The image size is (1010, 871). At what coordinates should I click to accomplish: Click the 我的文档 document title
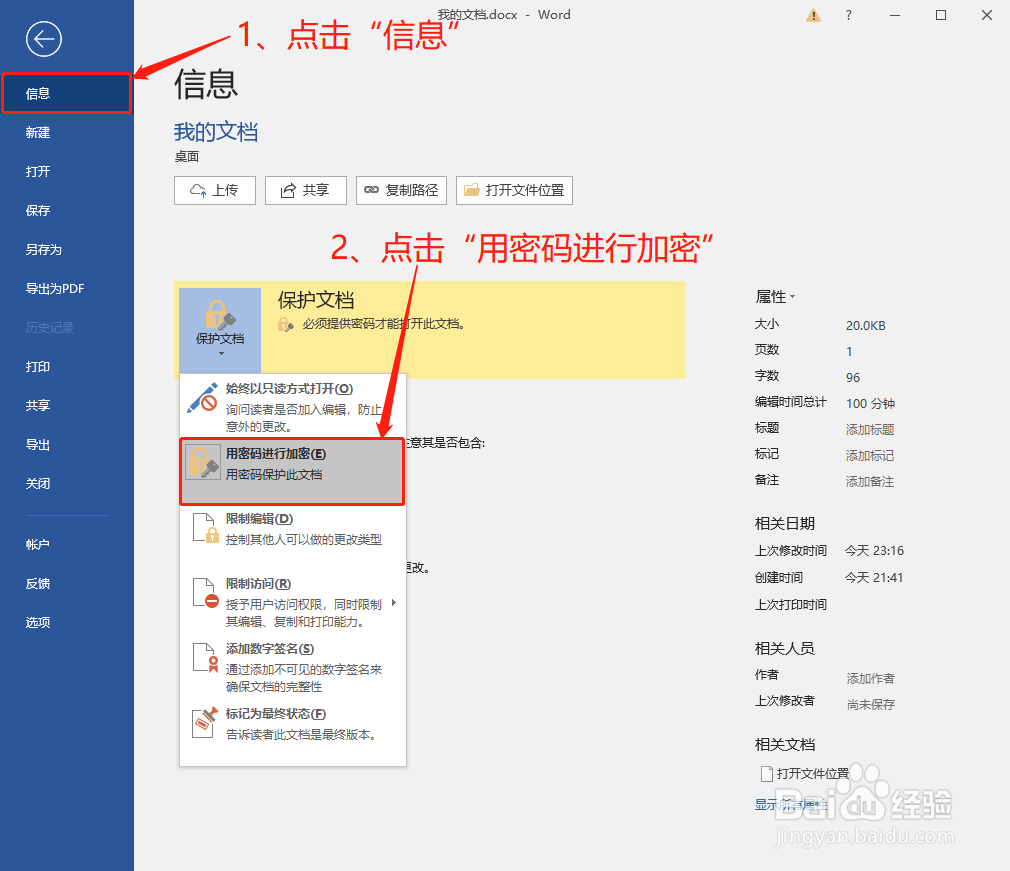click(x=216, y=132)
